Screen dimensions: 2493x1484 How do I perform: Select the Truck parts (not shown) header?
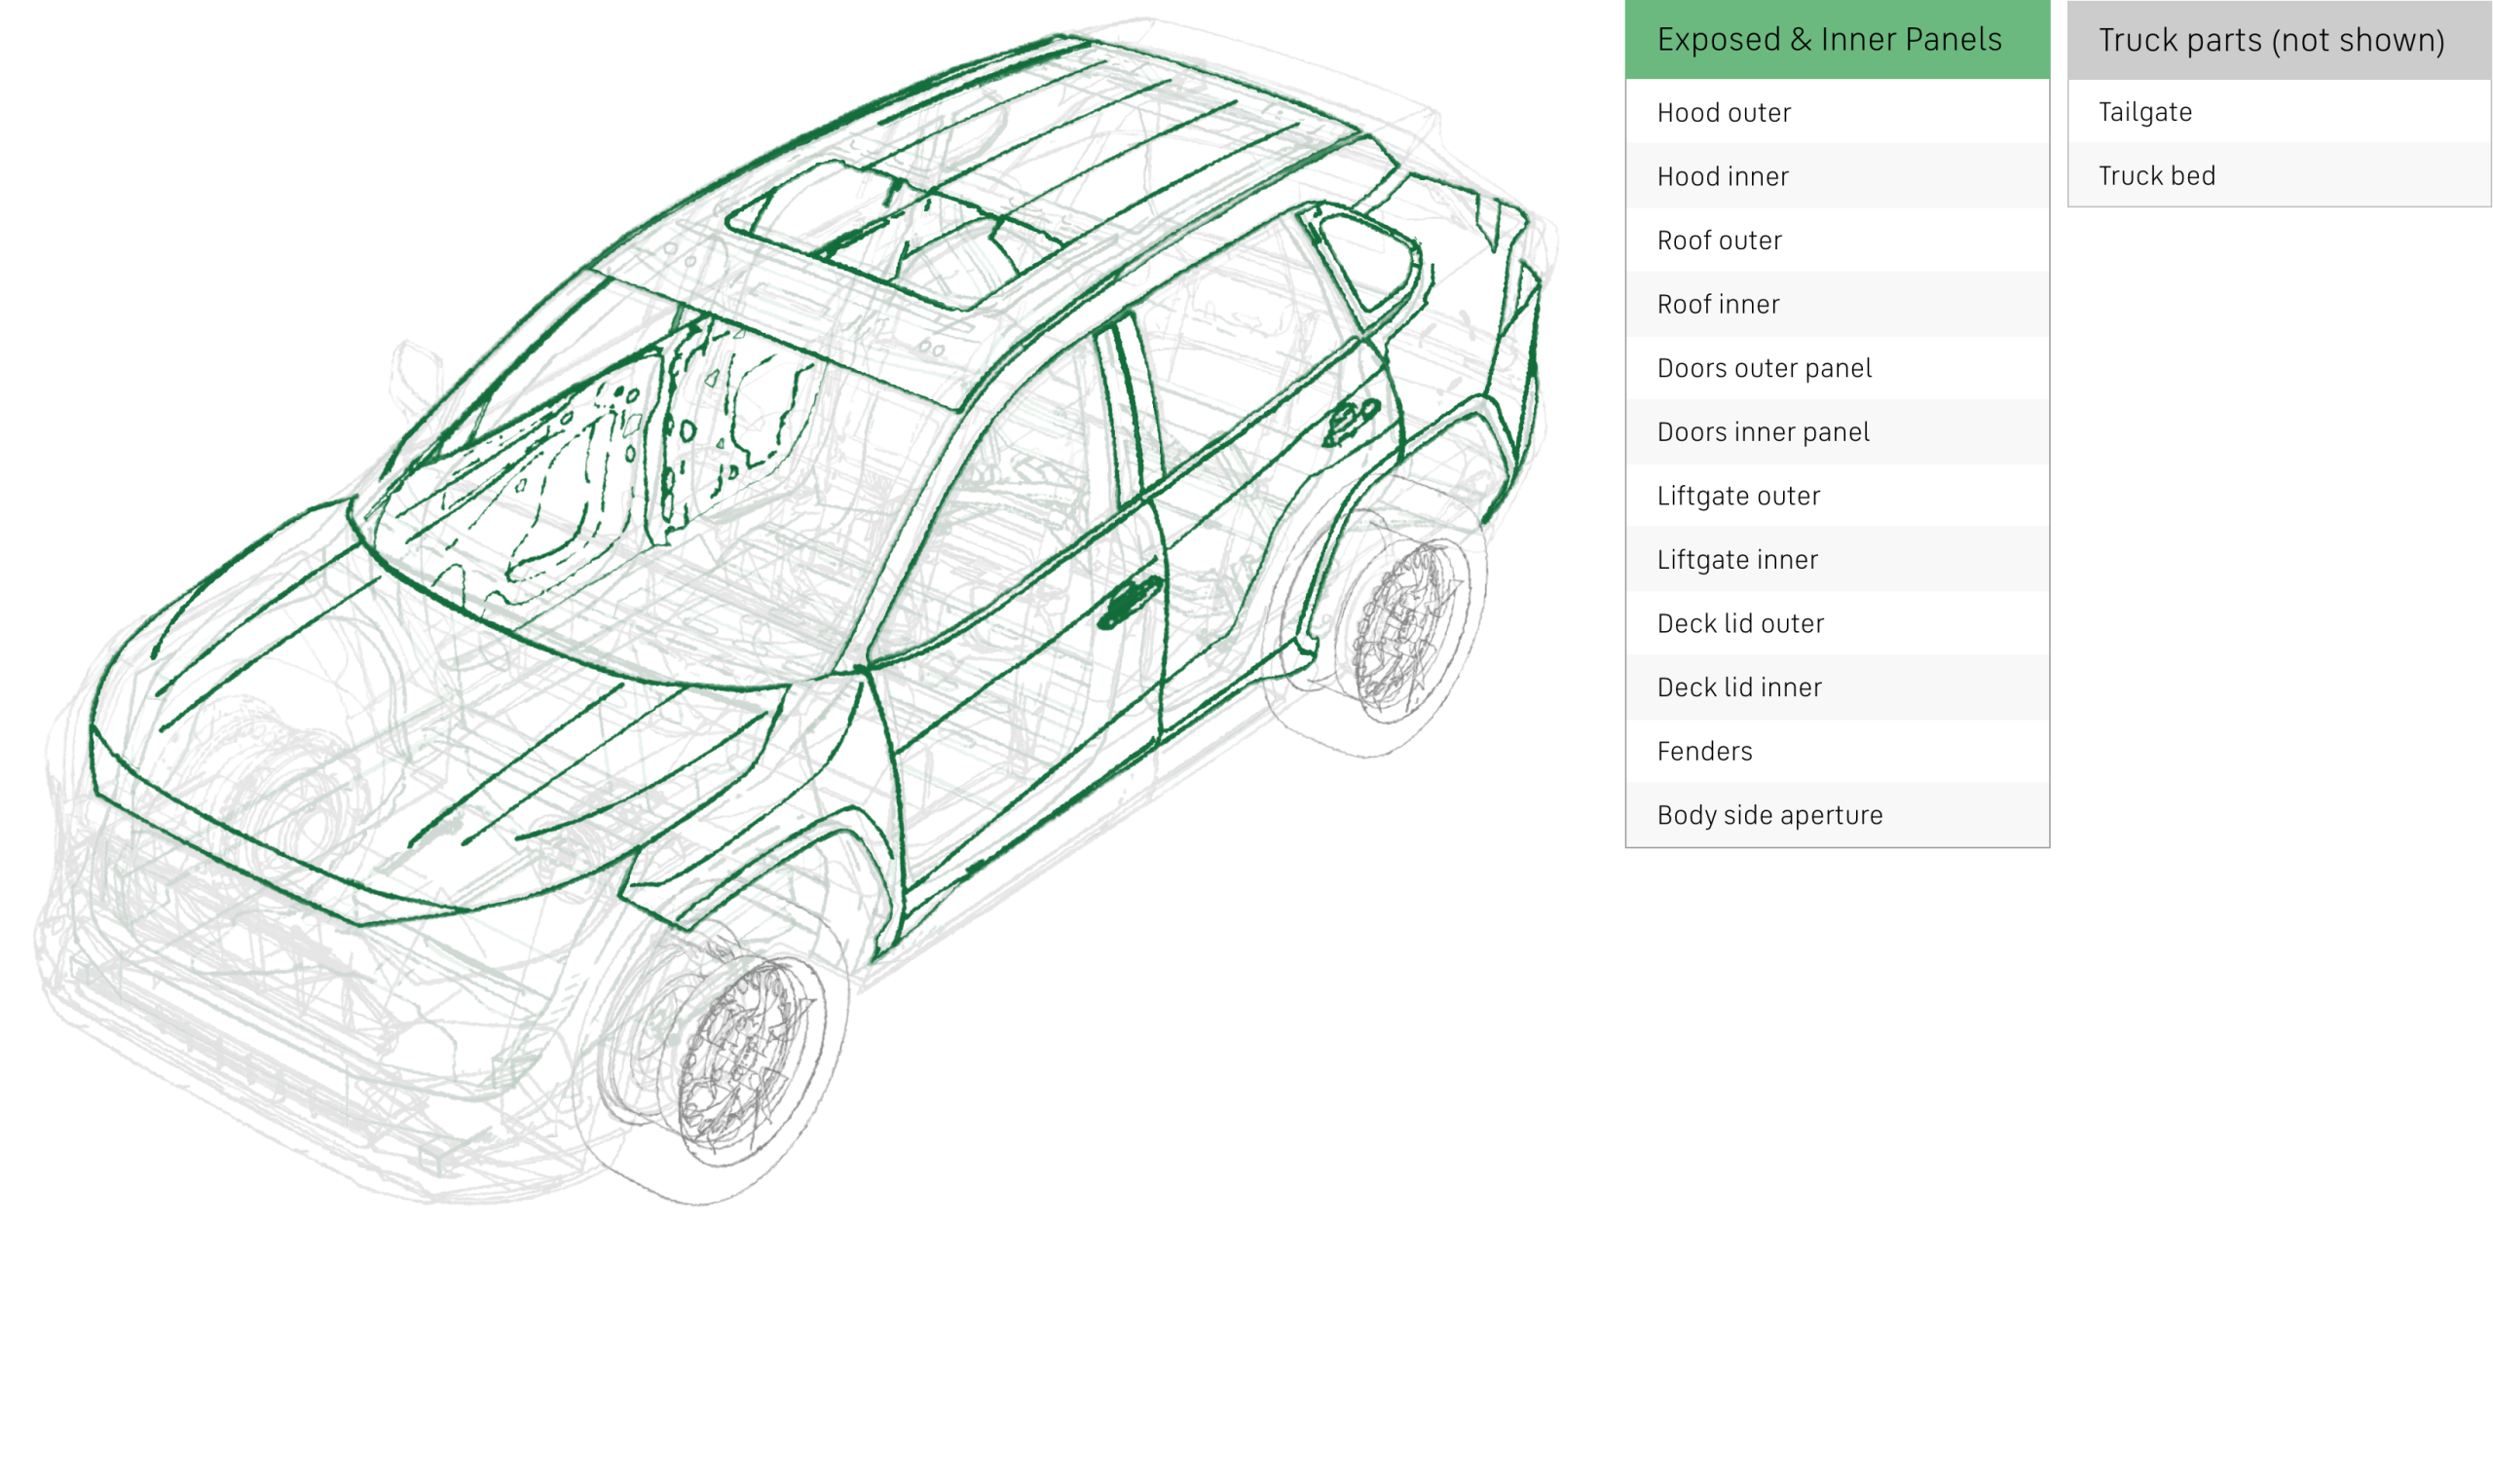click(x=2279, y=40)
